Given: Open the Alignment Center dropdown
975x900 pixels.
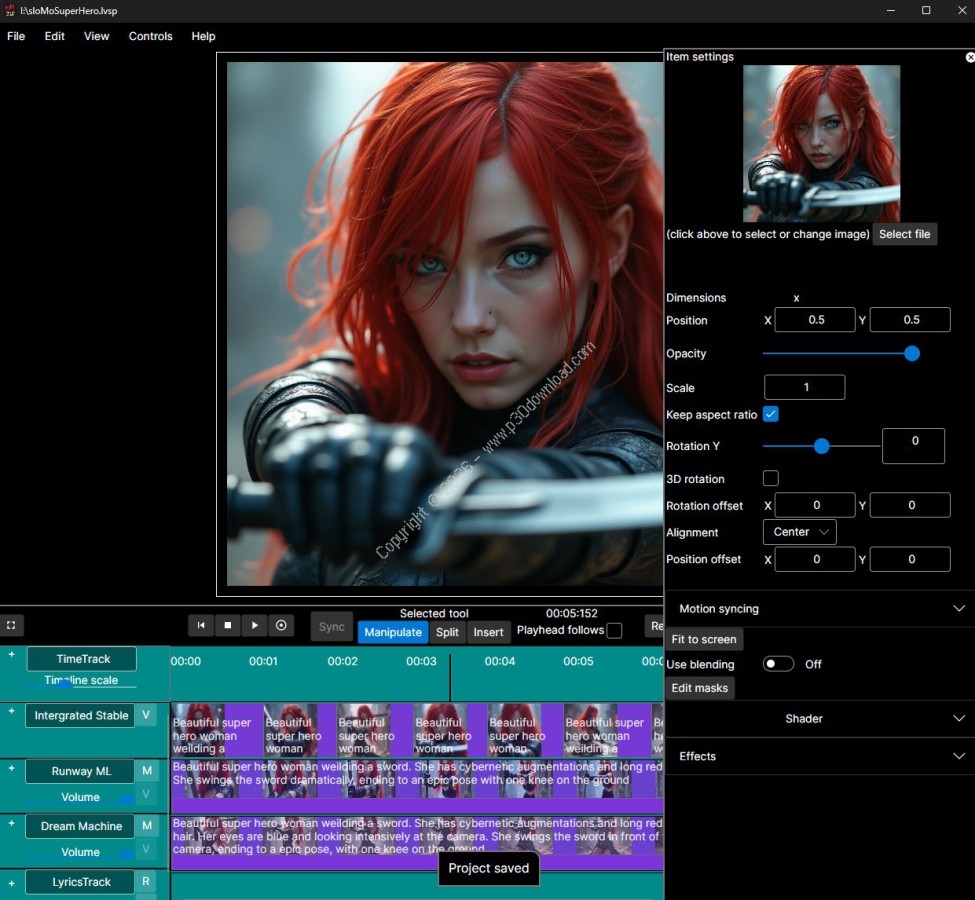Looking at the screenshot, I should (800, 532).
